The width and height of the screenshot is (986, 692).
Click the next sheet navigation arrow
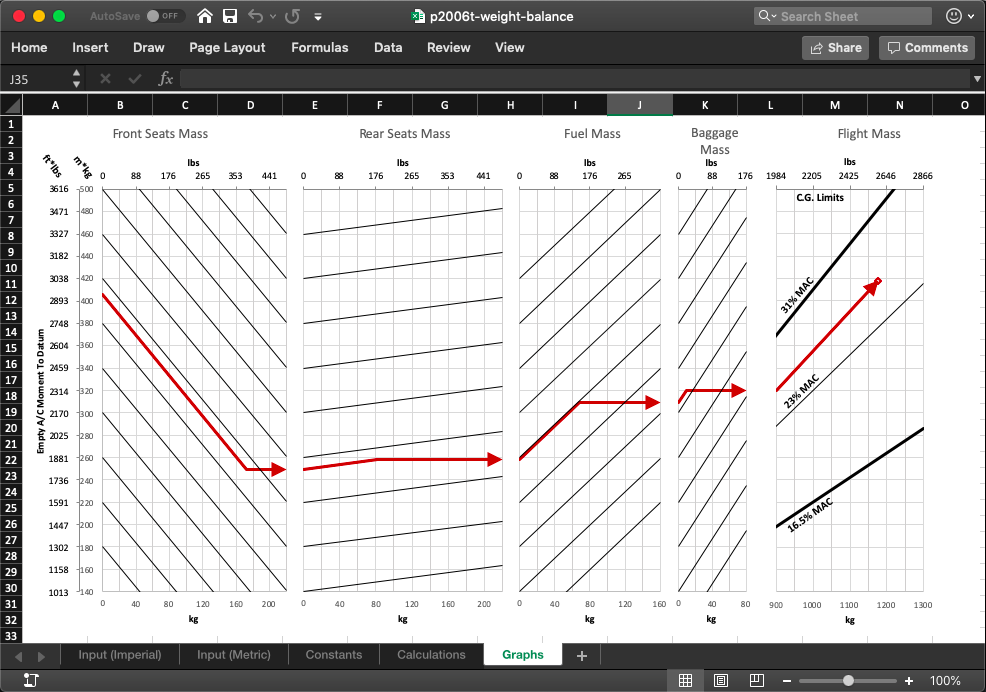tap(42, 656)
